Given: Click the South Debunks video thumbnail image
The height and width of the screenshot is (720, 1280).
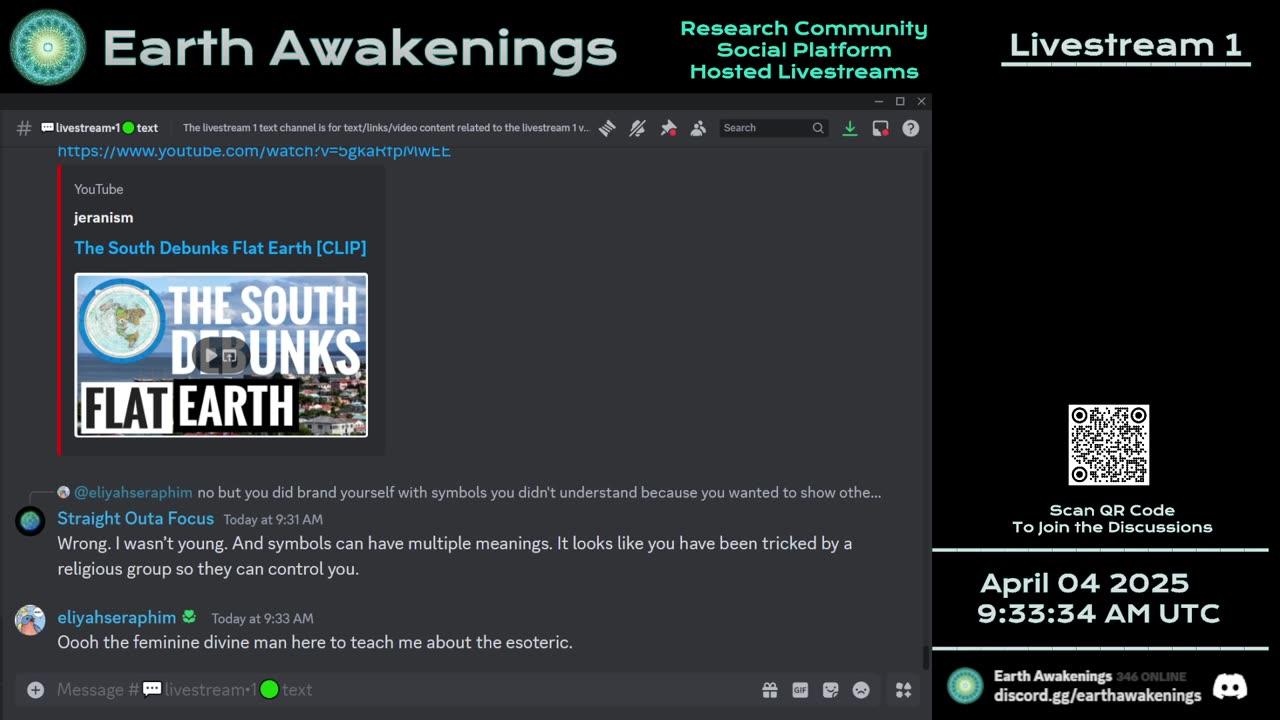Looking at the screenshot, I should (x=221, y=355).
